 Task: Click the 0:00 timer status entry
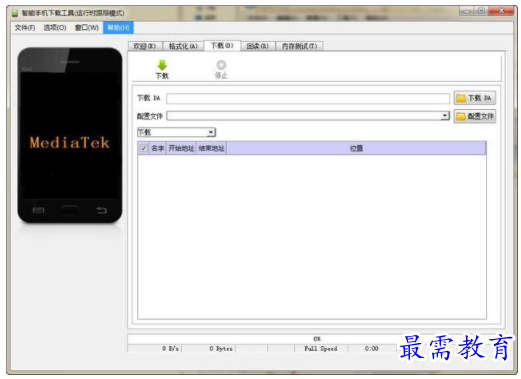point(371,349)
